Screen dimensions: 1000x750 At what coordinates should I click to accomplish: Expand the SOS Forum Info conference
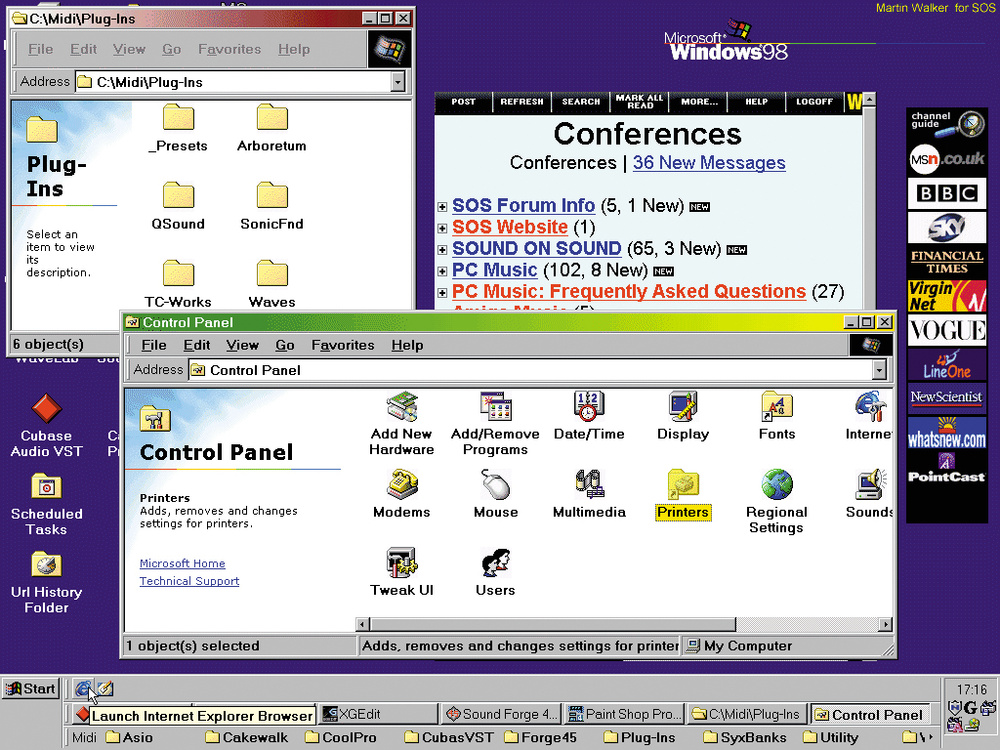coord(442,207)
